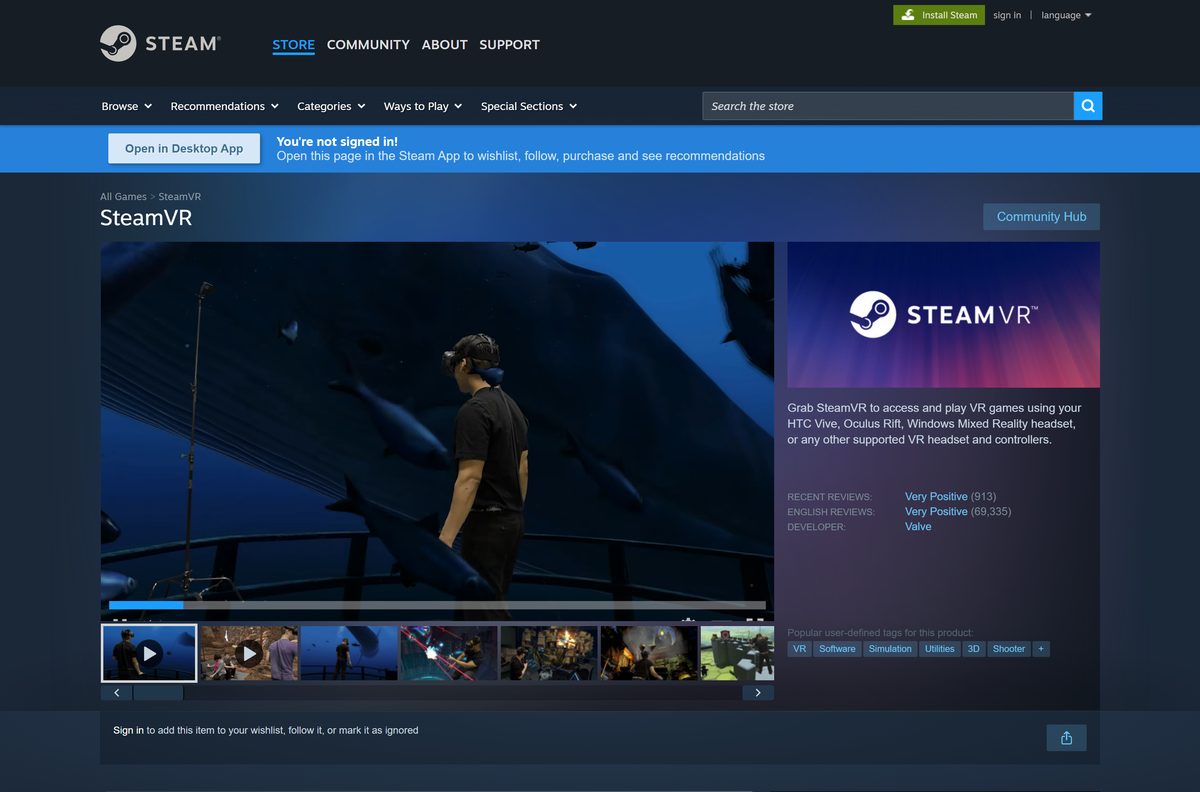
Task: Click the recent reviews Very Positive link
Action: [936, 496]
